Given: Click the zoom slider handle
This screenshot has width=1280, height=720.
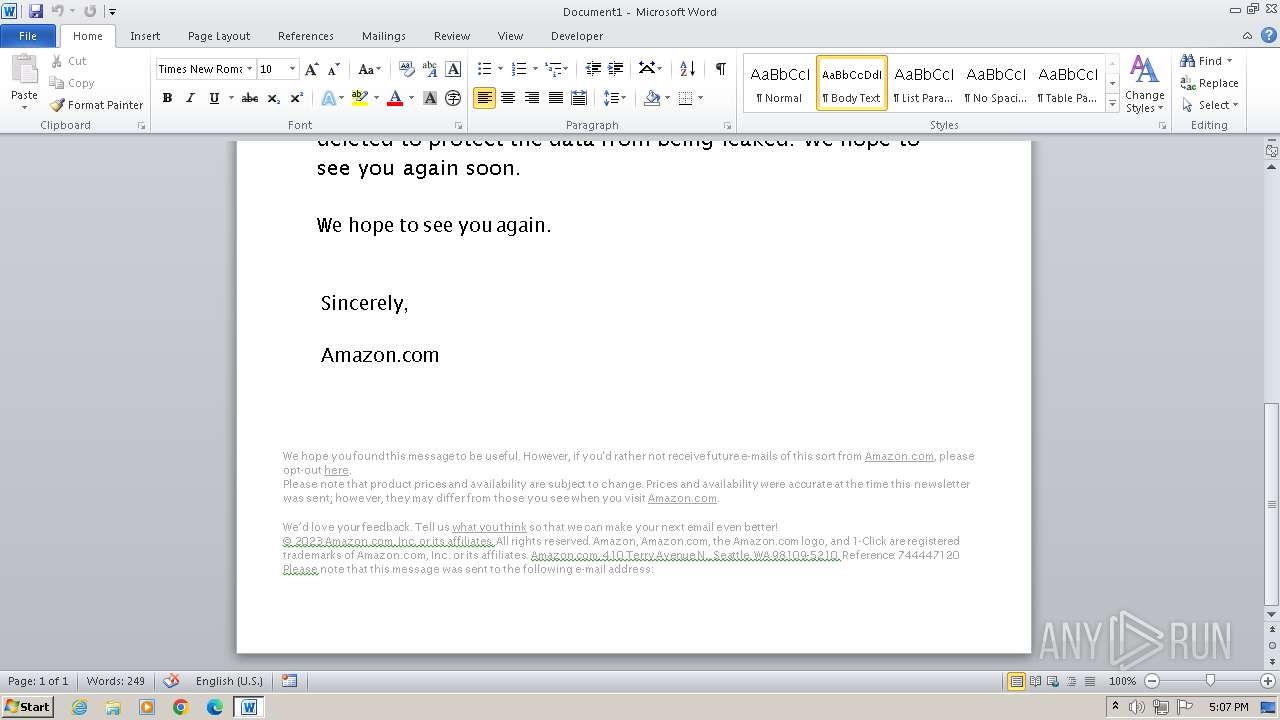Looking at the screenshot, I should pyautogui.click(x=1210, y=681).
